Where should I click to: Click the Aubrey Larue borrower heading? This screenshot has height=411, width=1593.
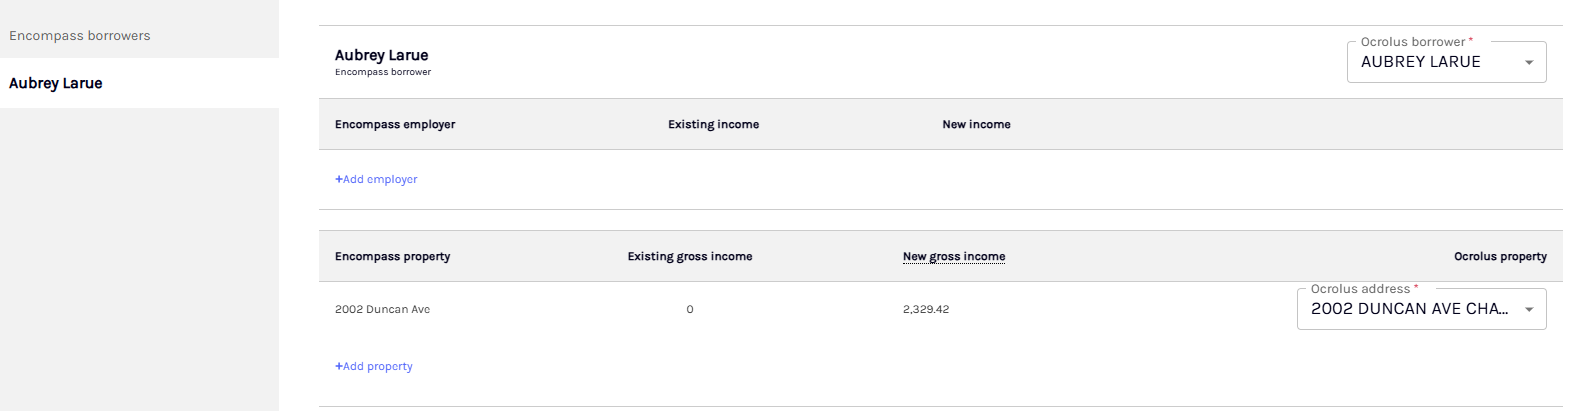point(382,55)
